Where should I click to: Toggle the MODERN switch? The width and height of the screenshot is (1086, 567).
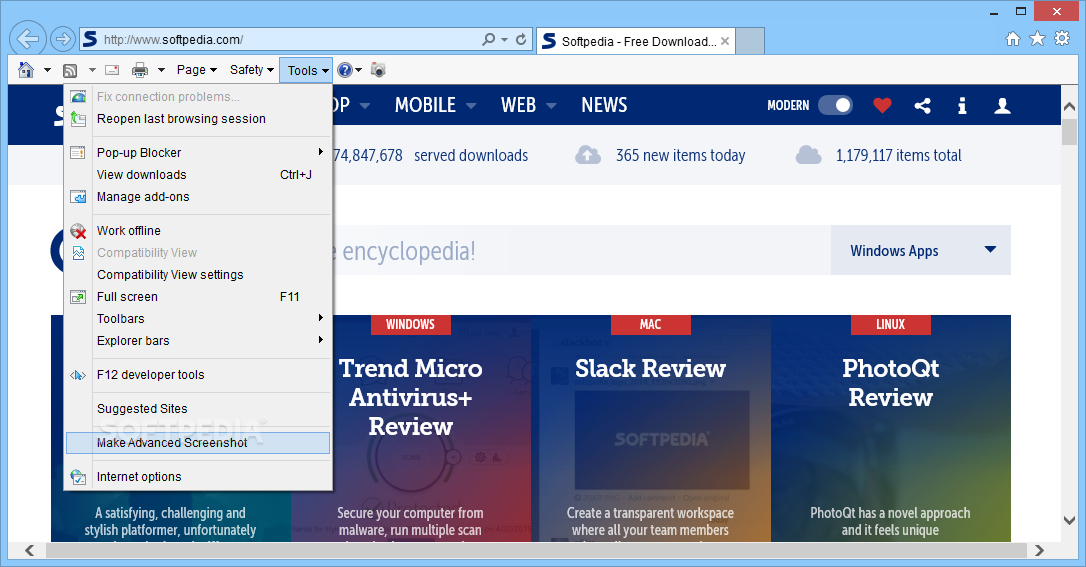coord(835,105)
